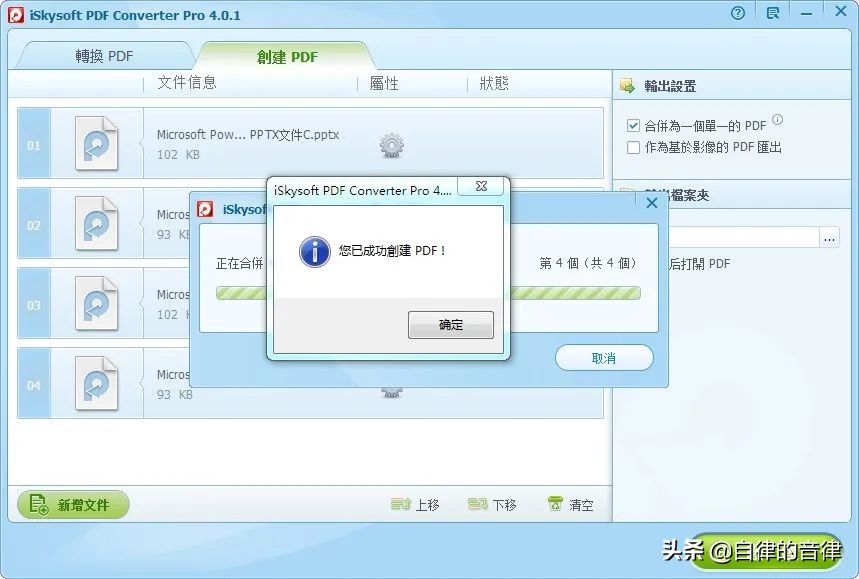This screenshot has width=859, height=579.
Task: Click the 您已成功創建 PDF！ message text
Action: 392,251
